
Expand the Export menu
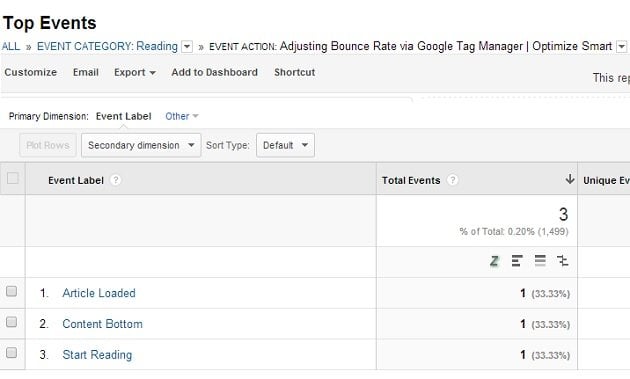135,72
